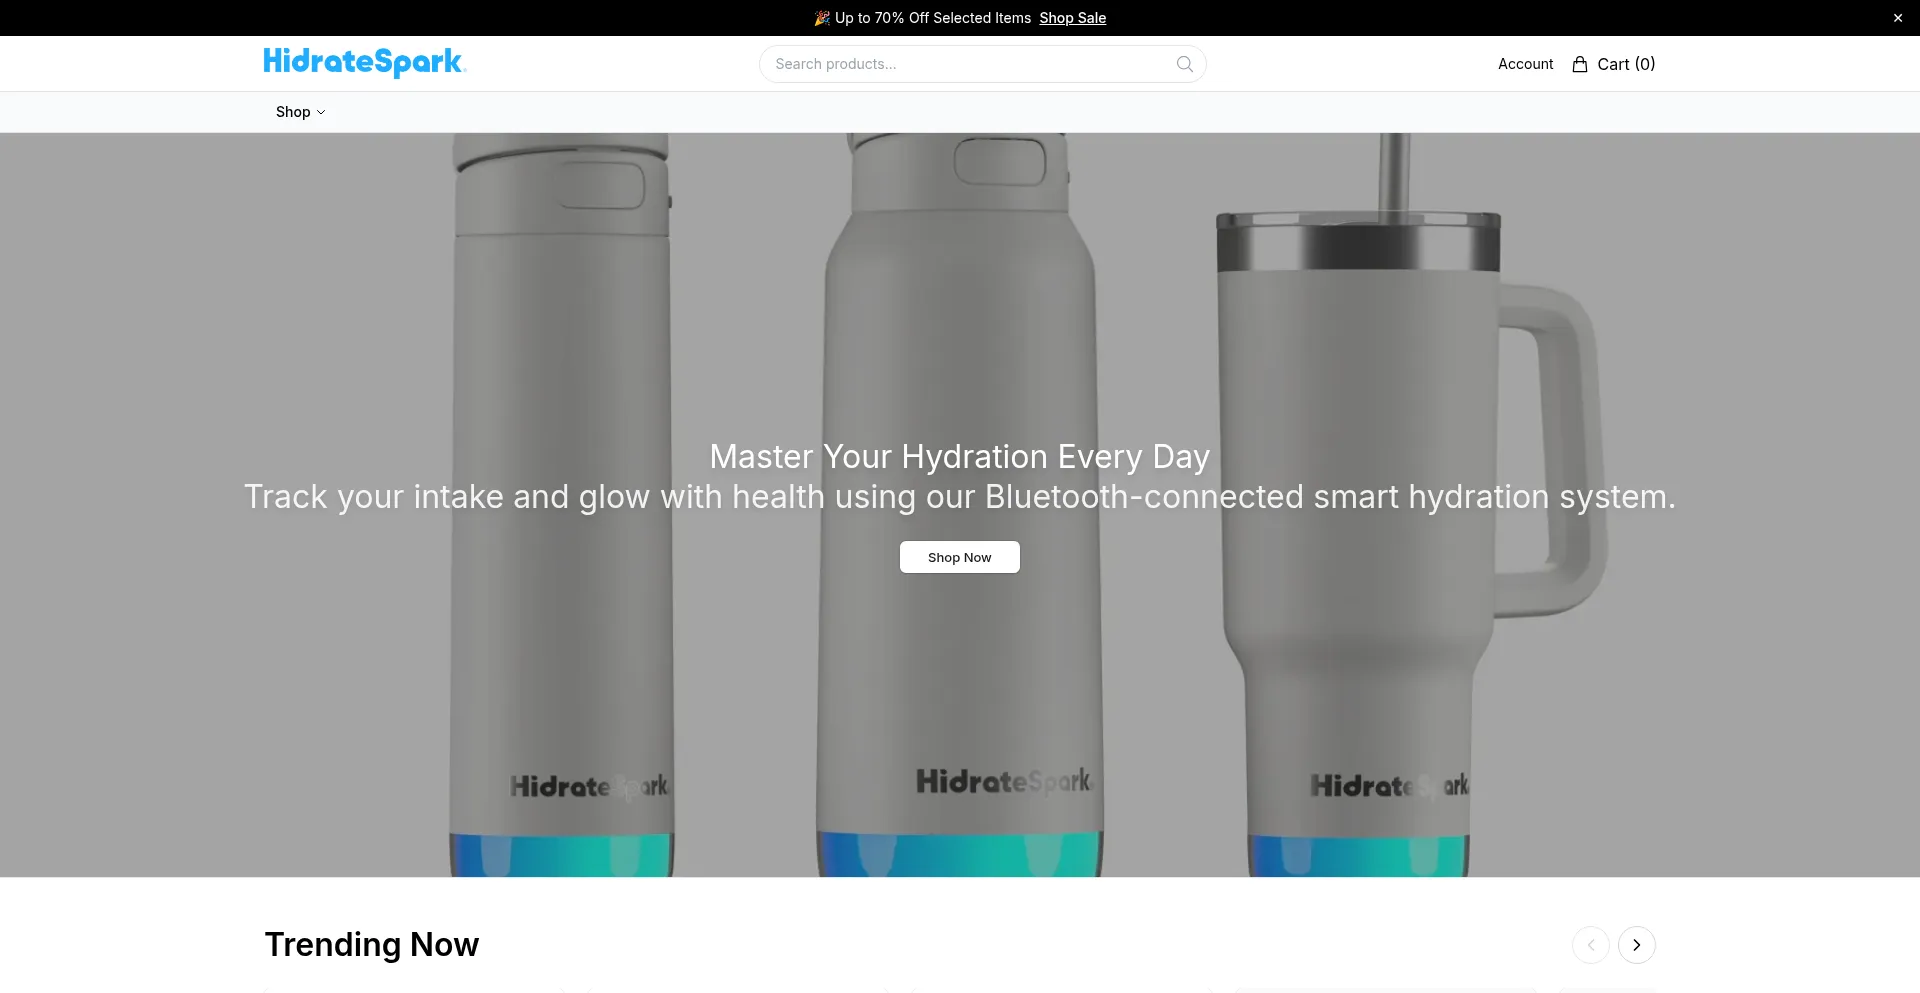Go to next Trending Now items
The image size is (1920, 993).
click(1637, 945)
